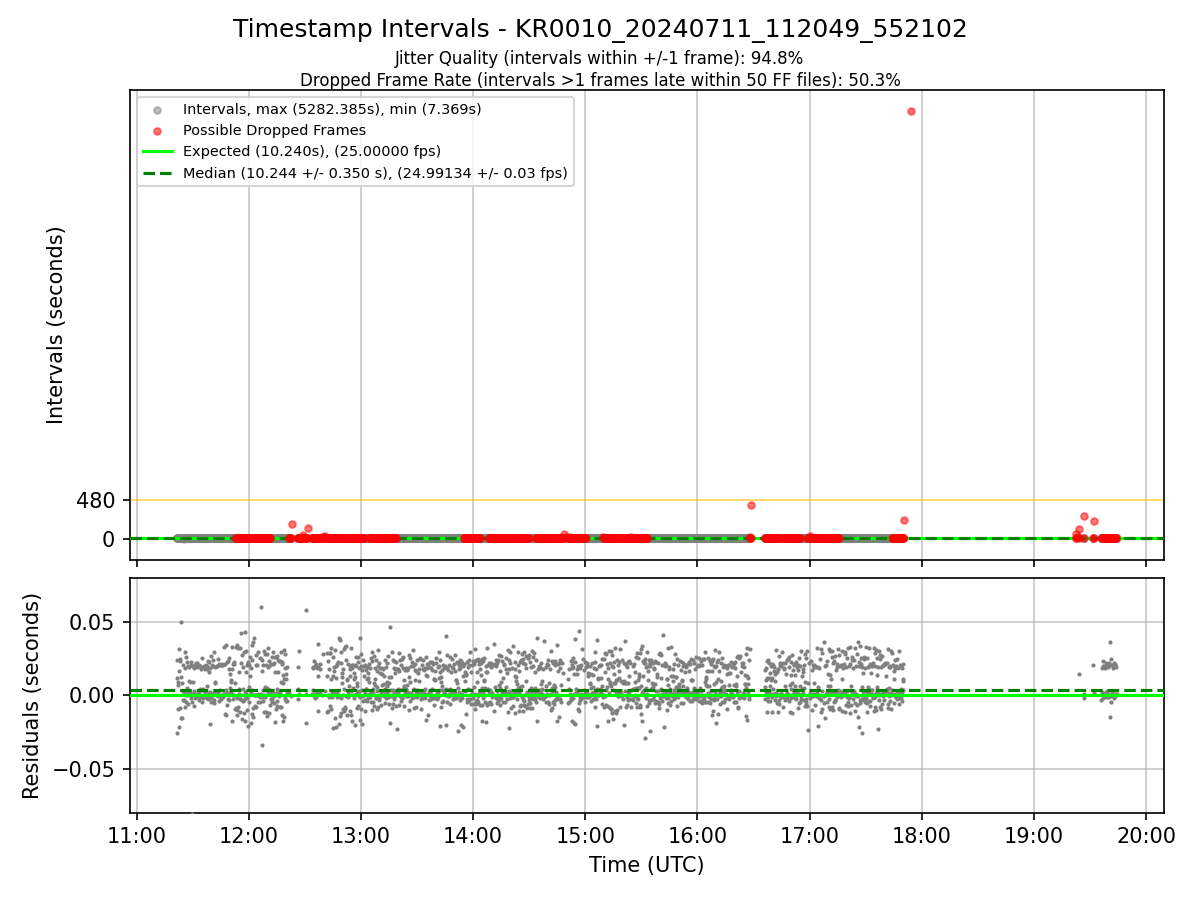Screen dimensions: 1200x900
Task: Click the x-axis tick label '12:00'
Action: point(249,834)
